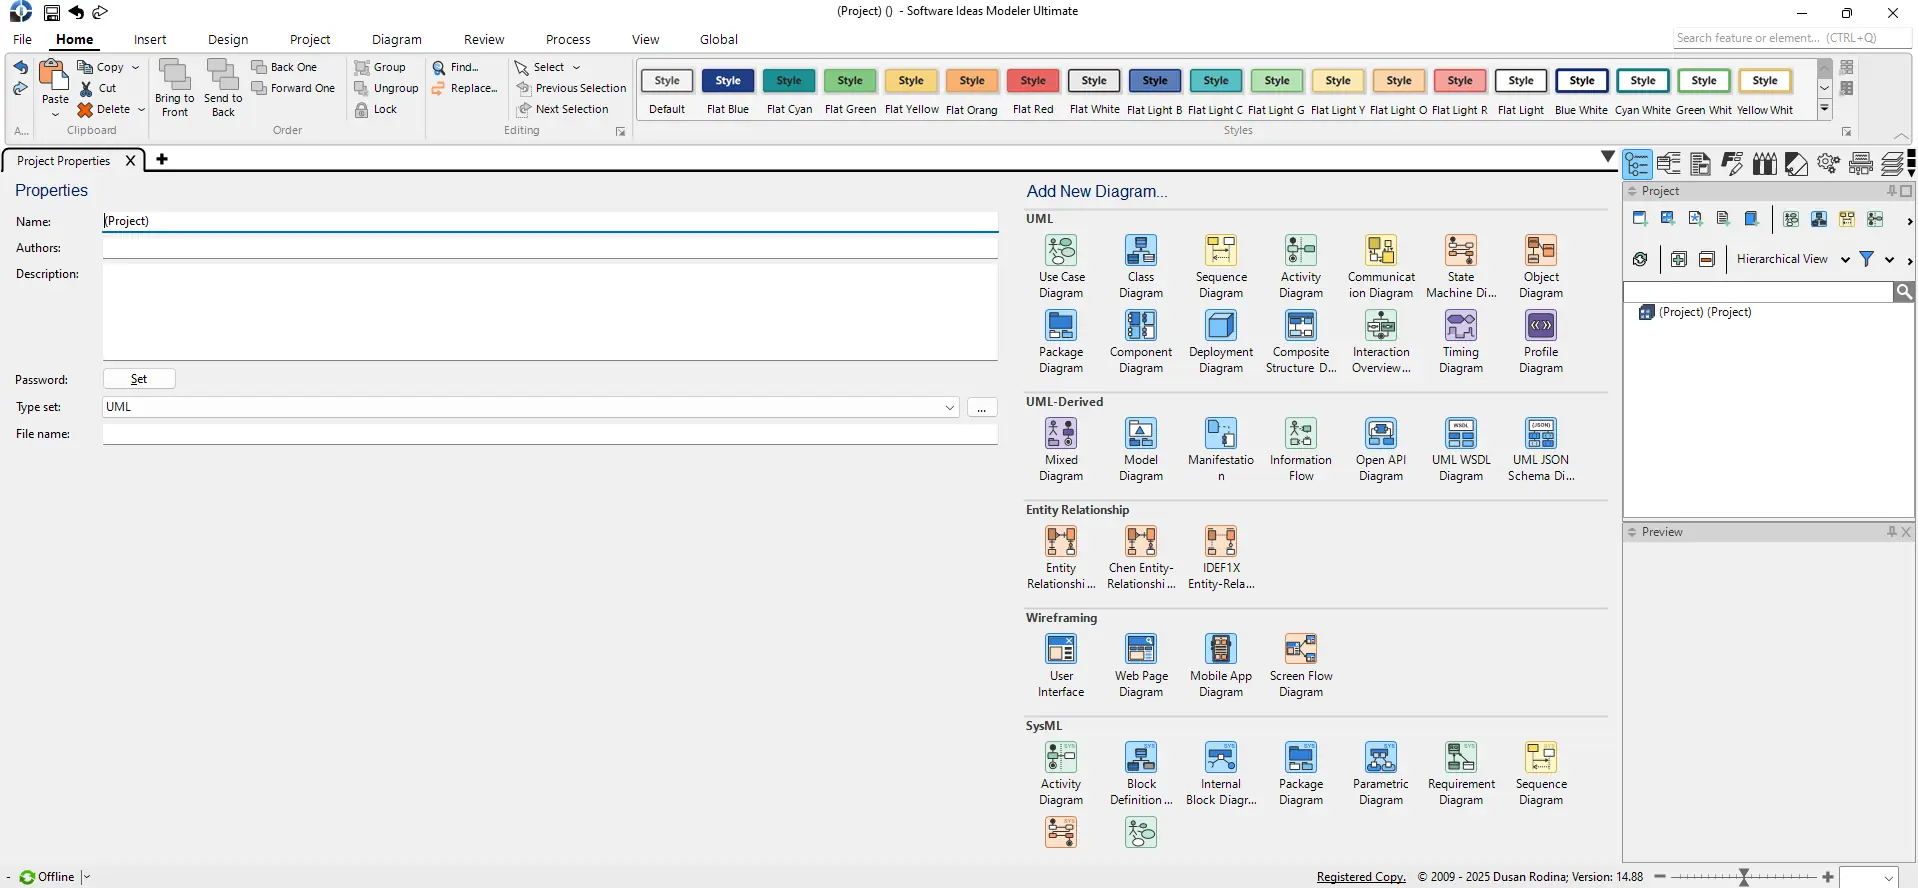This screenshot has height=888, width=1918.
Task: Close the Project Properties tab
Action: click(130, 160)
